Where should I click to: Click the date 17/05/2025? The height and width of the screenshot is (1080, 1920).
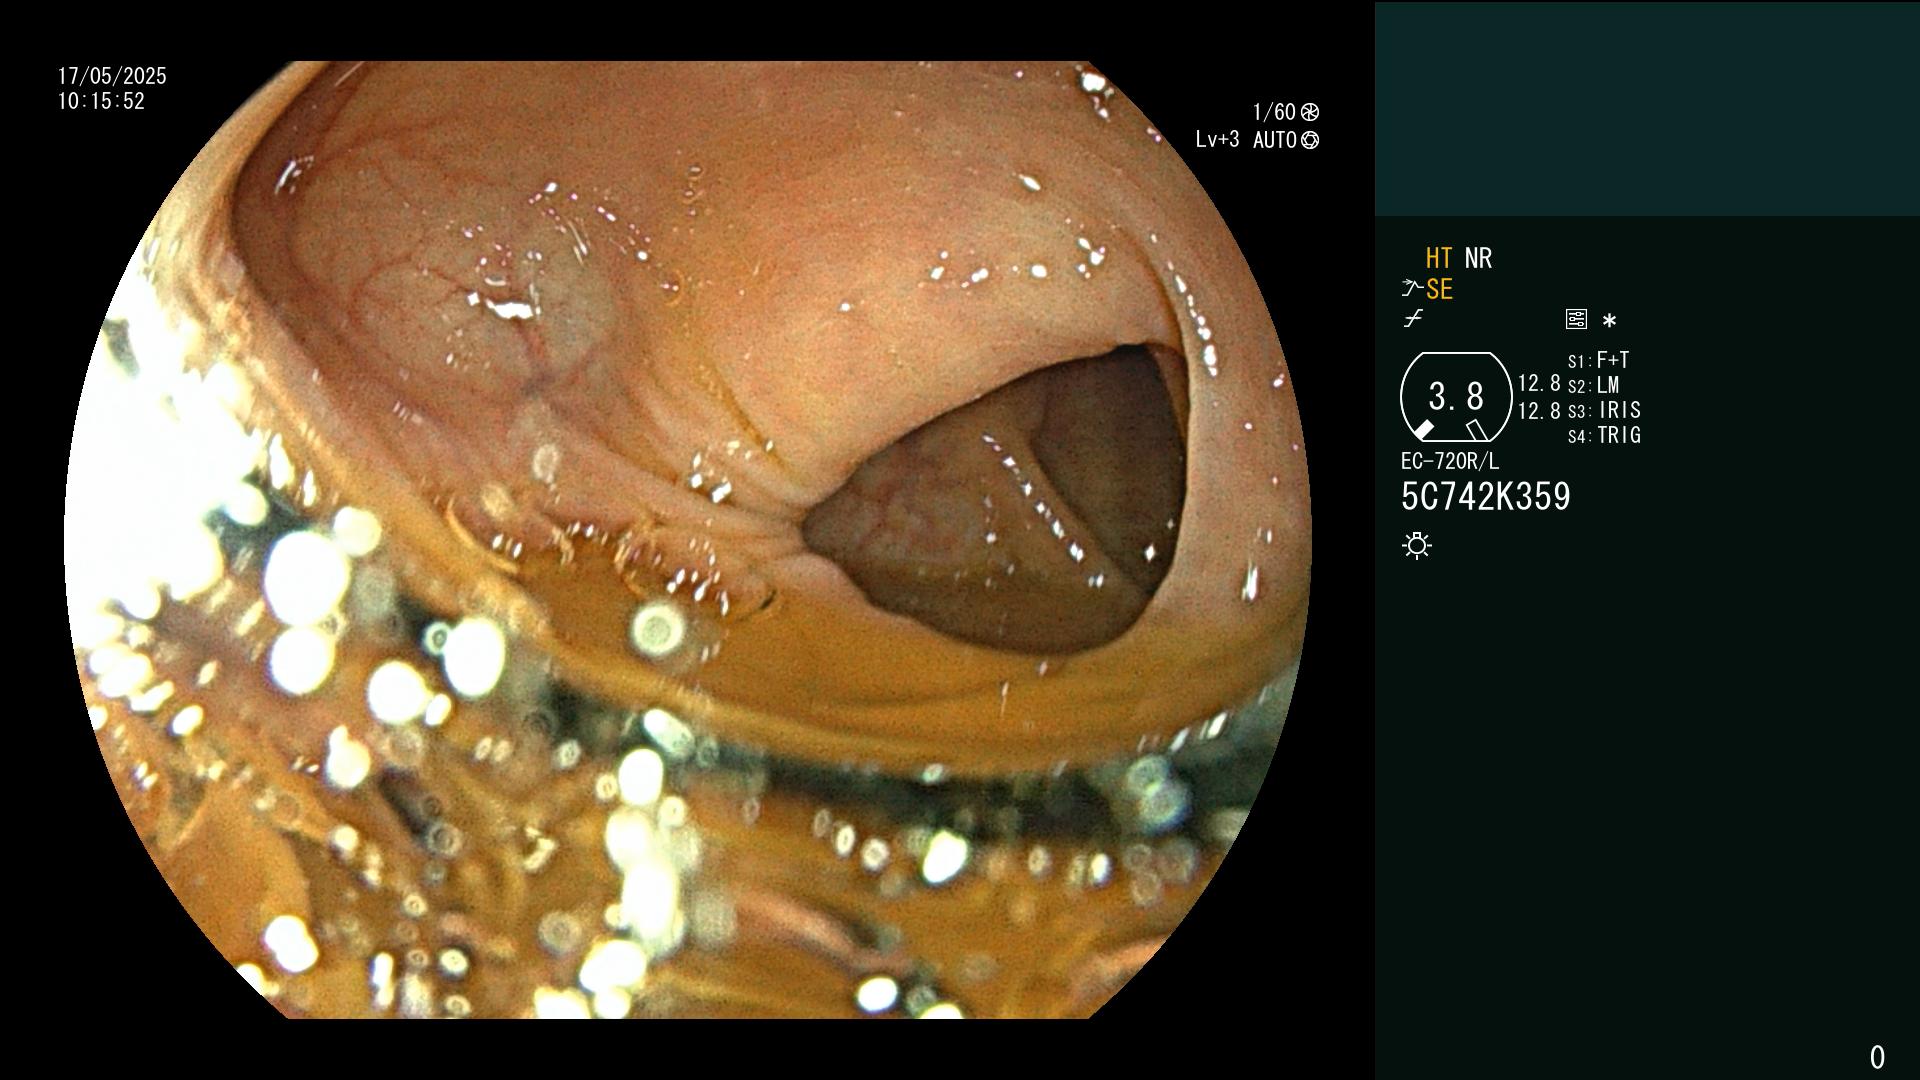112,76
